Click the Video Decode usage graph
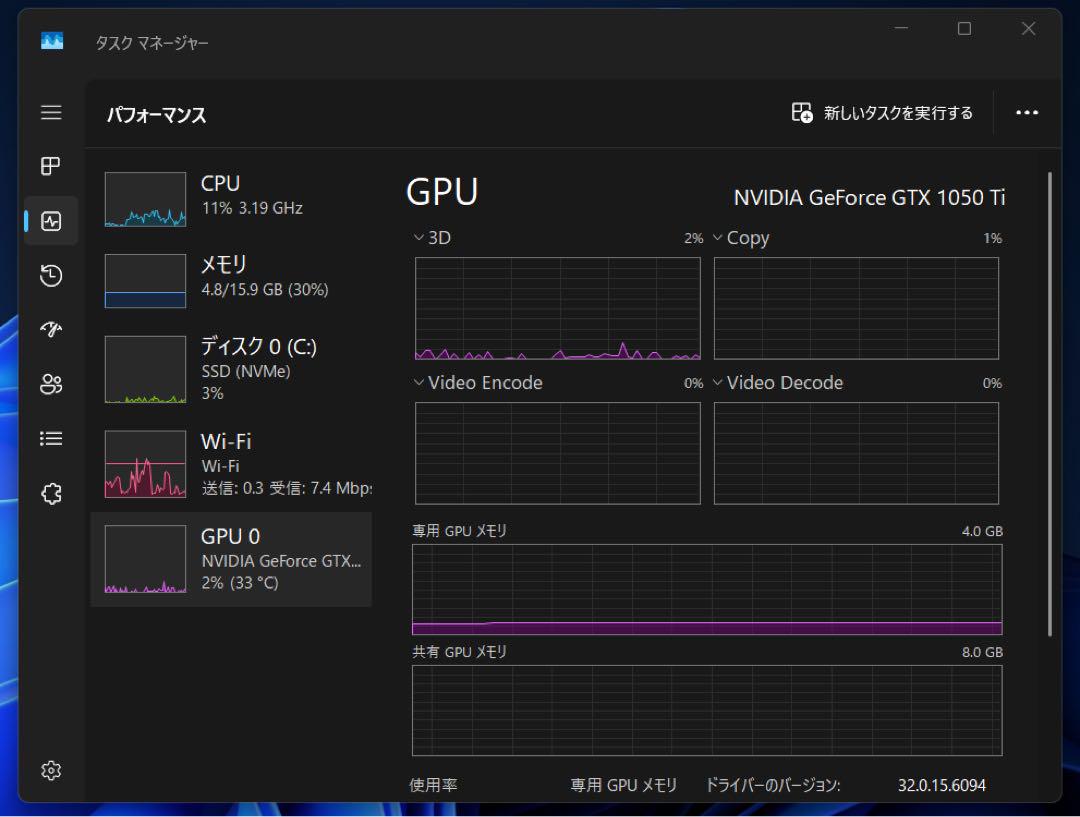1080x817 pixels. pos(856,453)
